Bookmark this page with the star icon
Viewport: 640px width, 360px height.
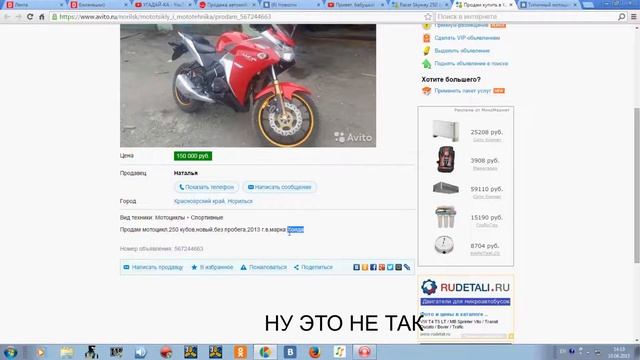tap(427, 17)
